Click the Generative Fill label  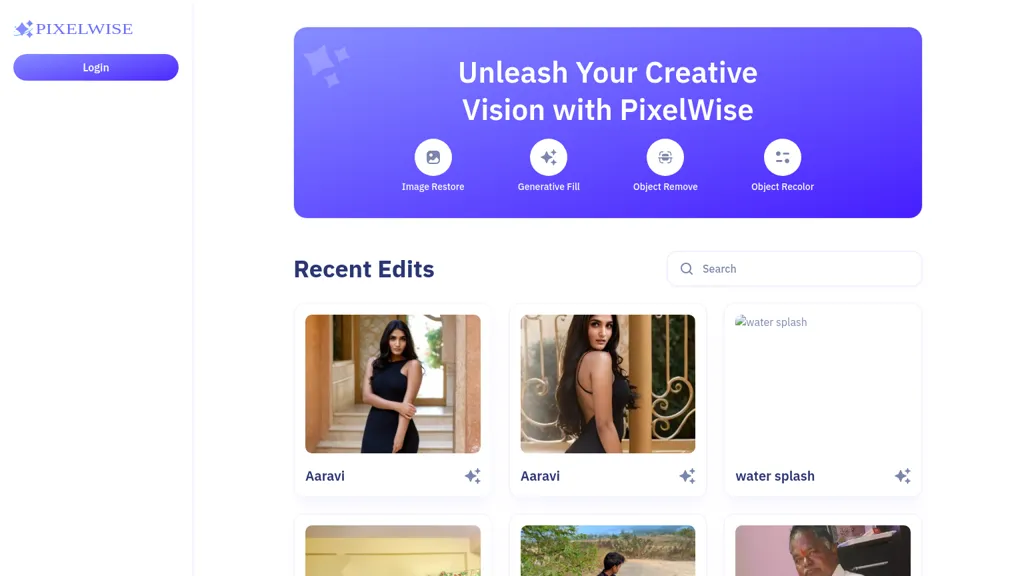(549, 187)
